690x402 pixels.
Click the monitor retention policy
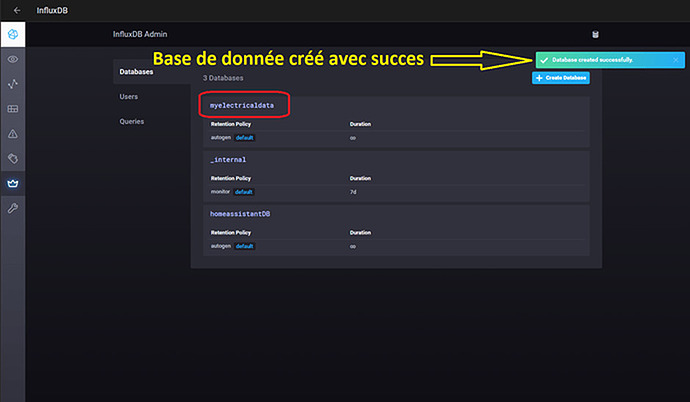point(220,192)
